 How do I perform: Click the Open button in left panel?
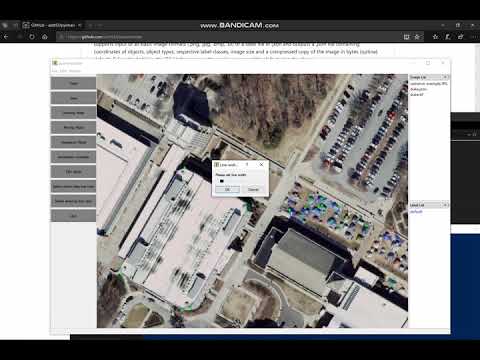(x=73, y=83)
